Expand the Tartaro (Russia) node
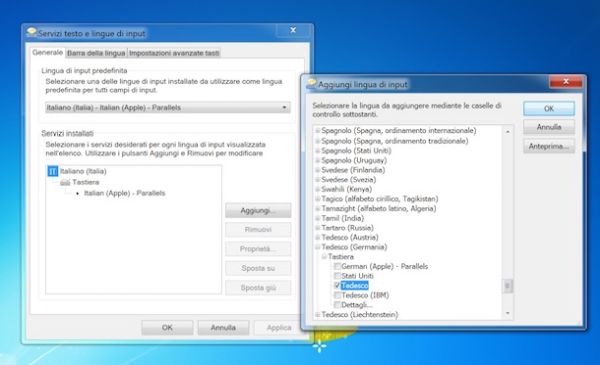Image resolution: width=600 pixels, height=365 pixels. (x=317, y=228)
